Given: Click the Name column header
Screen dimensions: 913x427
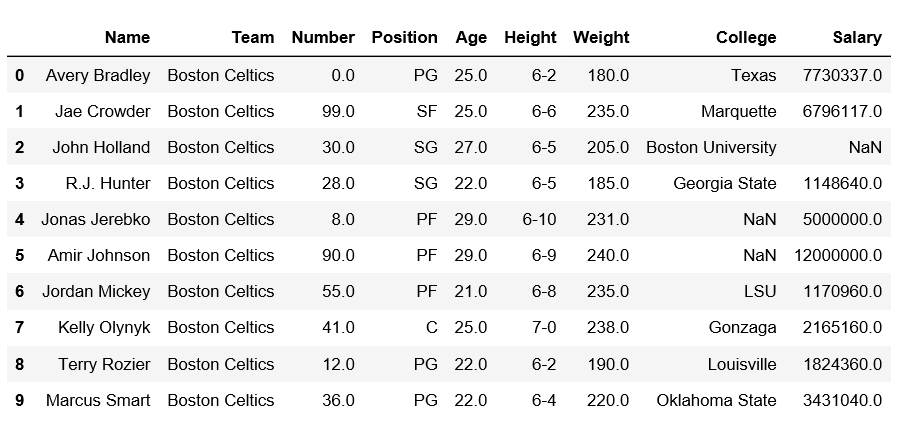Looking at the screenshot, I should pyautogui.click(x=127, y=37).
